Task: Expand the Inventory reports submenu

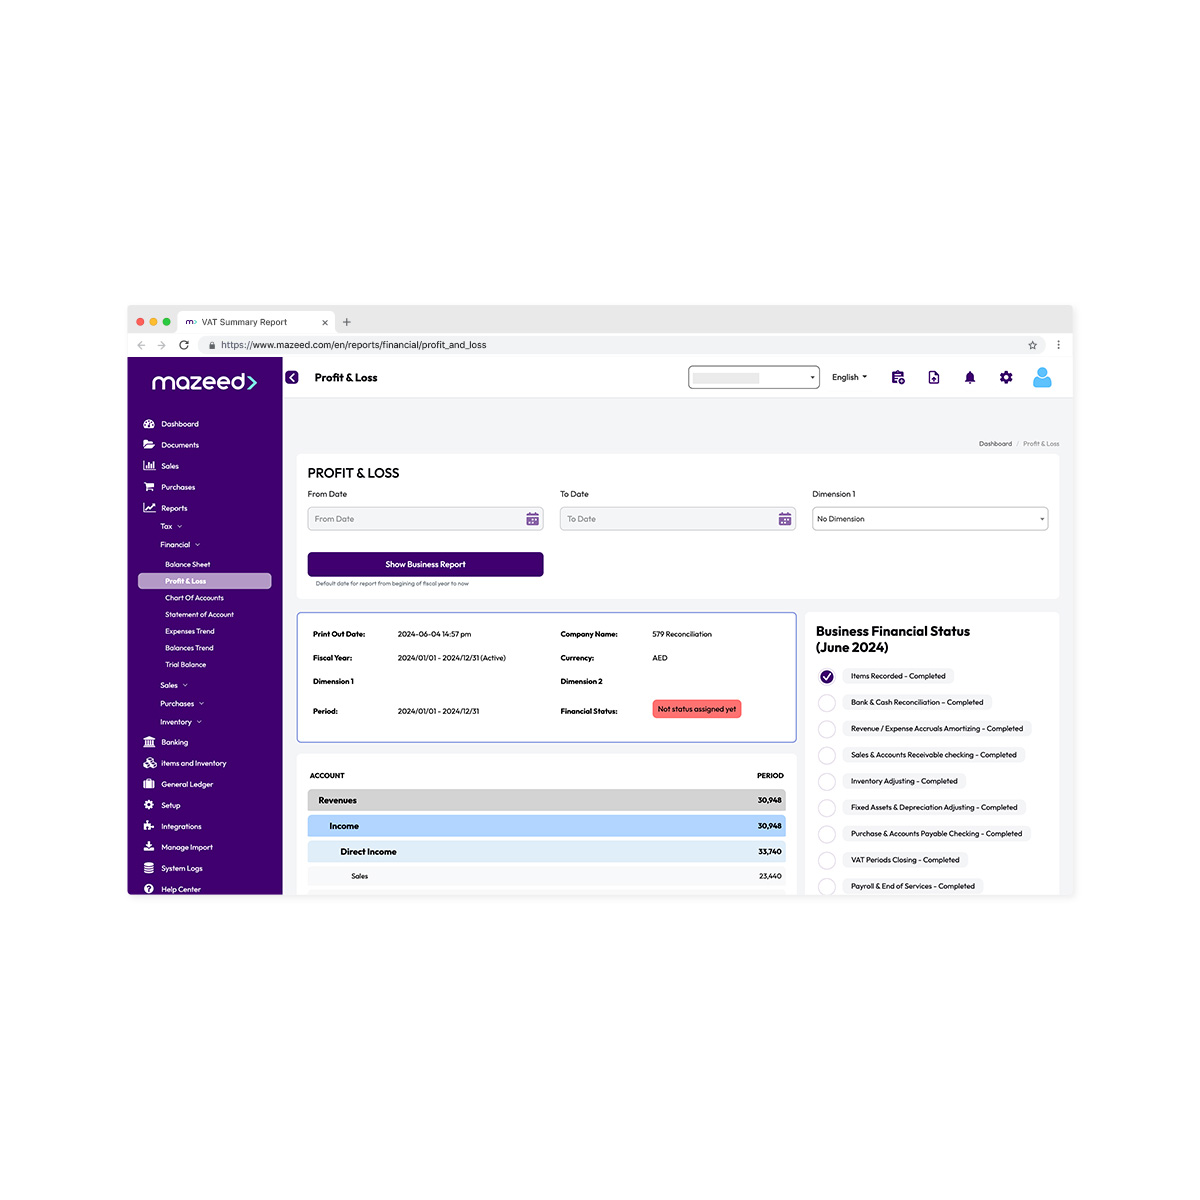Action: tap(181, 722)
